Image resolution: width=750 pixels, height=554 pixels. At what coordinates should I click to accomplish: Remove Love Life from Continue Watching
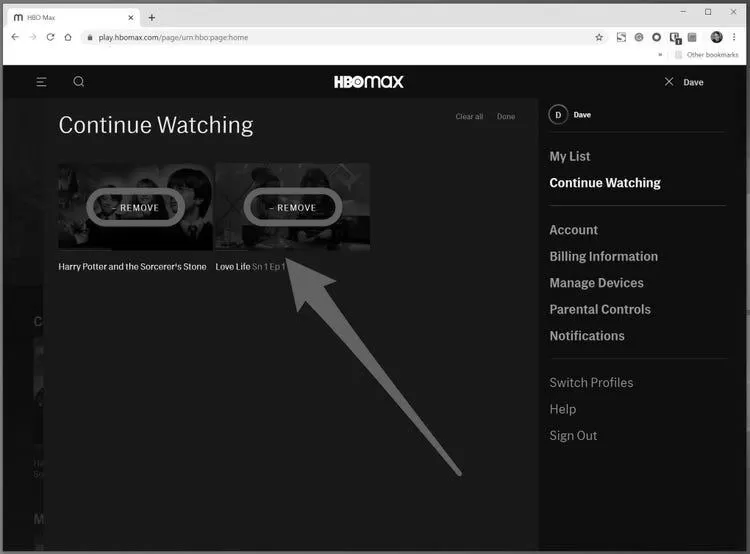[293, 207]
